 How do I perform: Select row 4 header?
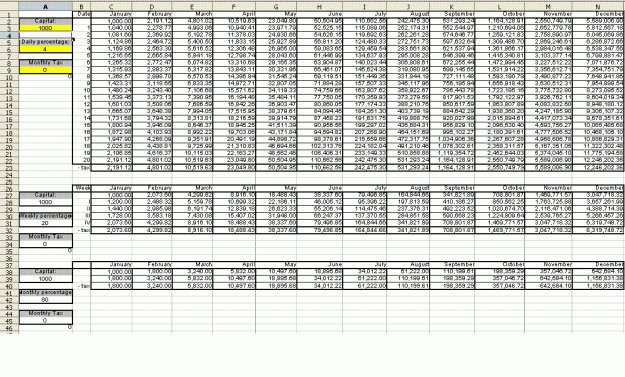[9, 35]
